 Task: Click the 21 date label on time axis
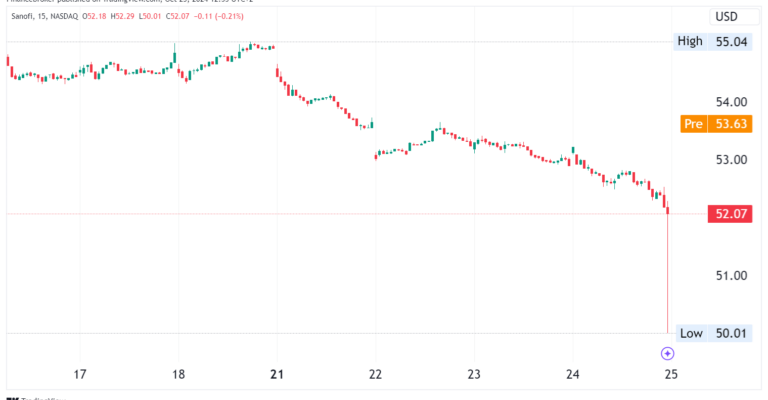[x=277, y=375]
